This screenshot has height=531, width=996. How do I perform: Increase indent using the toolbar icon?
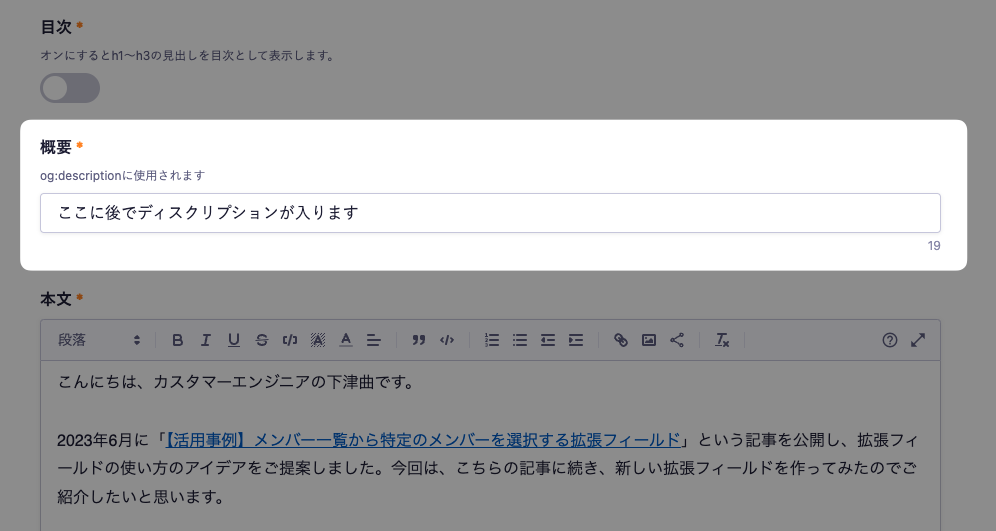(576, 340)
